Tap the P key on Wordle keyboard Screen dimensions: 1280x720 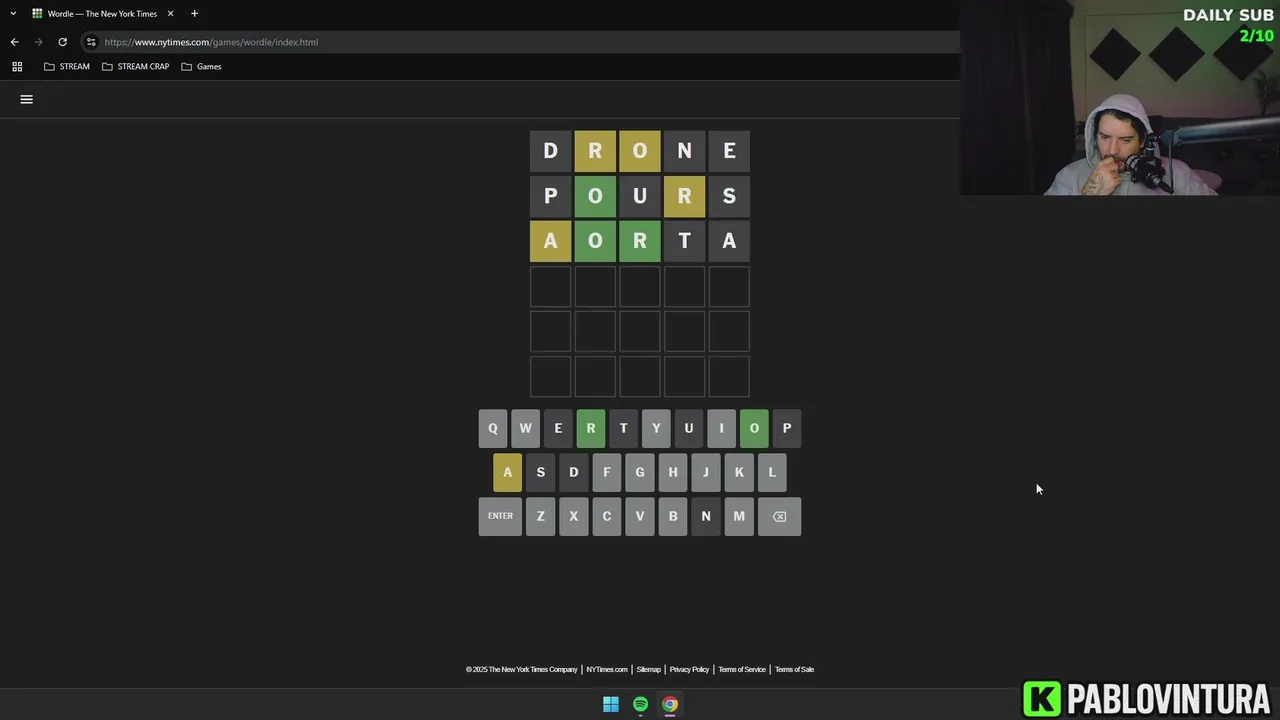click(787, 428)
